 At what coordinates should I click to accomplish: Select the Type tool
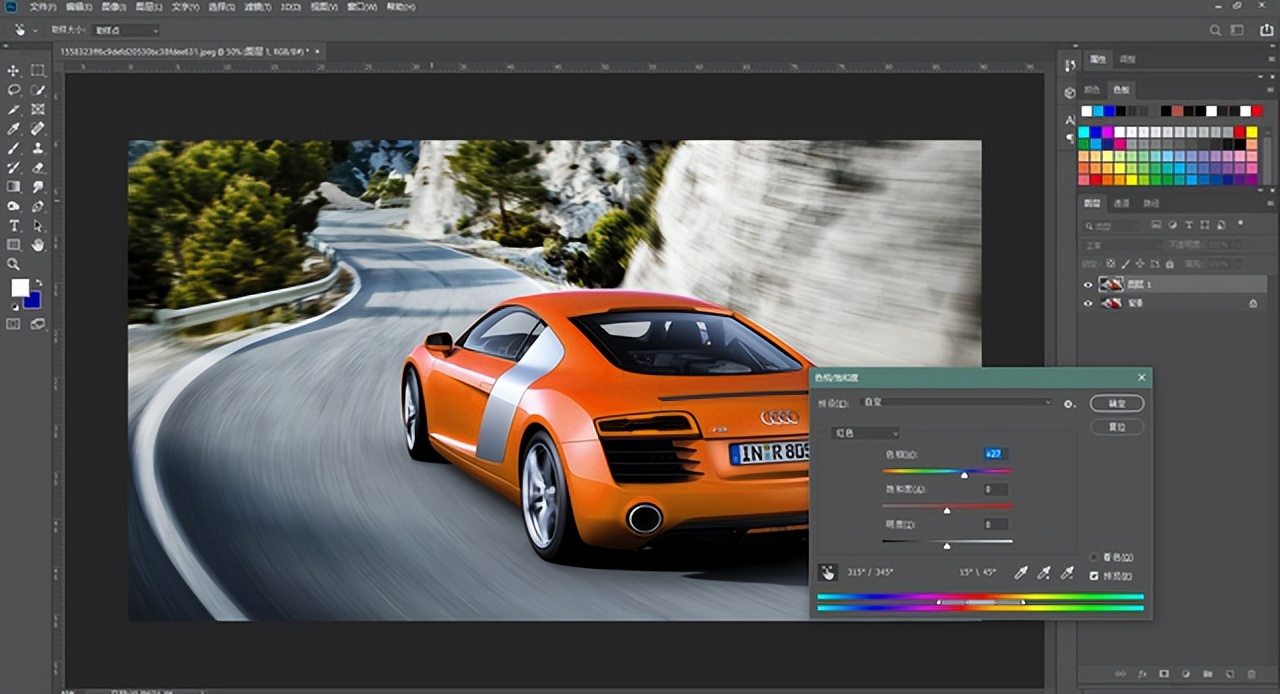[x=14, y=226]
